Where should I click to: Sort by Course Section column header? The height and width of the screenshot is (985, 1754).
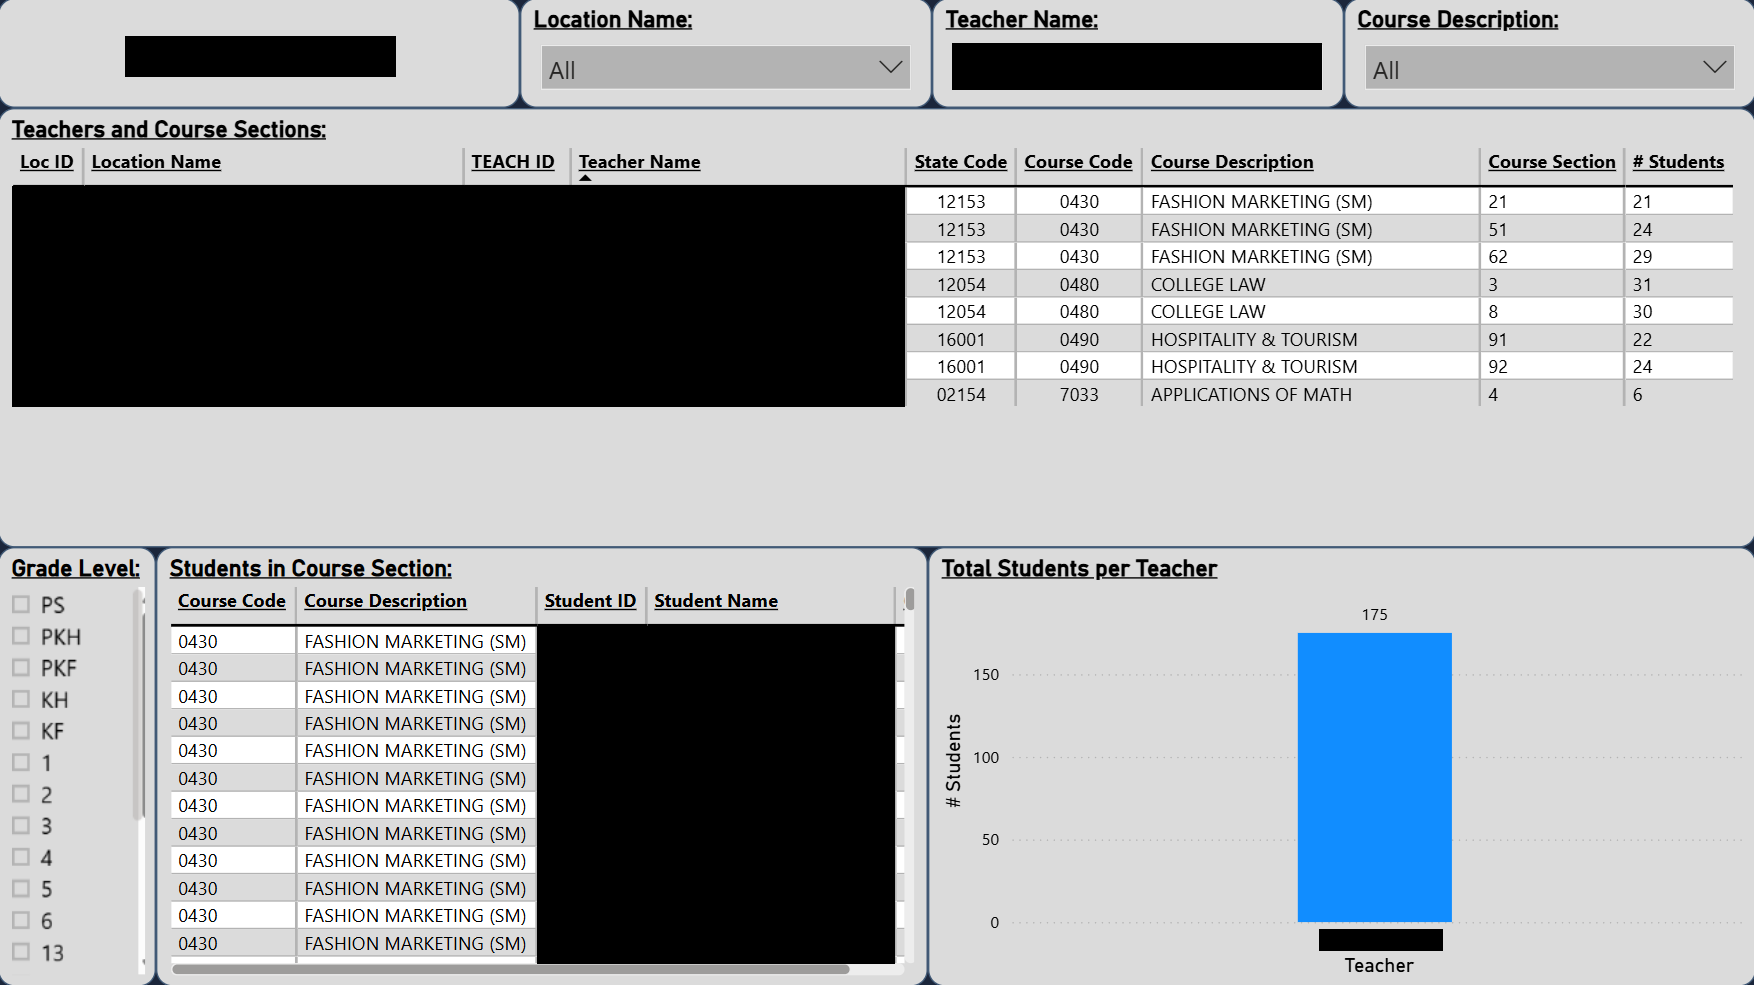coord(1551,162)
